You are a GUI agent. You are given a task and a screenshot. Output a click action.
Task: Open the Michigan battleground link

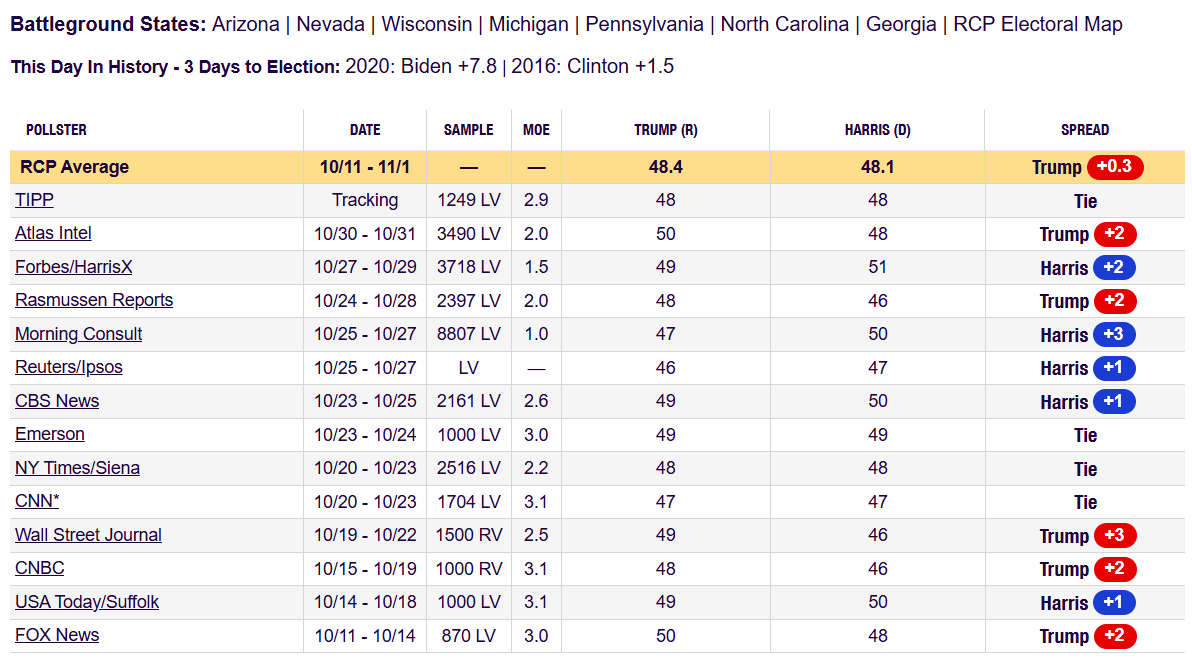click(x=528, y=24)
